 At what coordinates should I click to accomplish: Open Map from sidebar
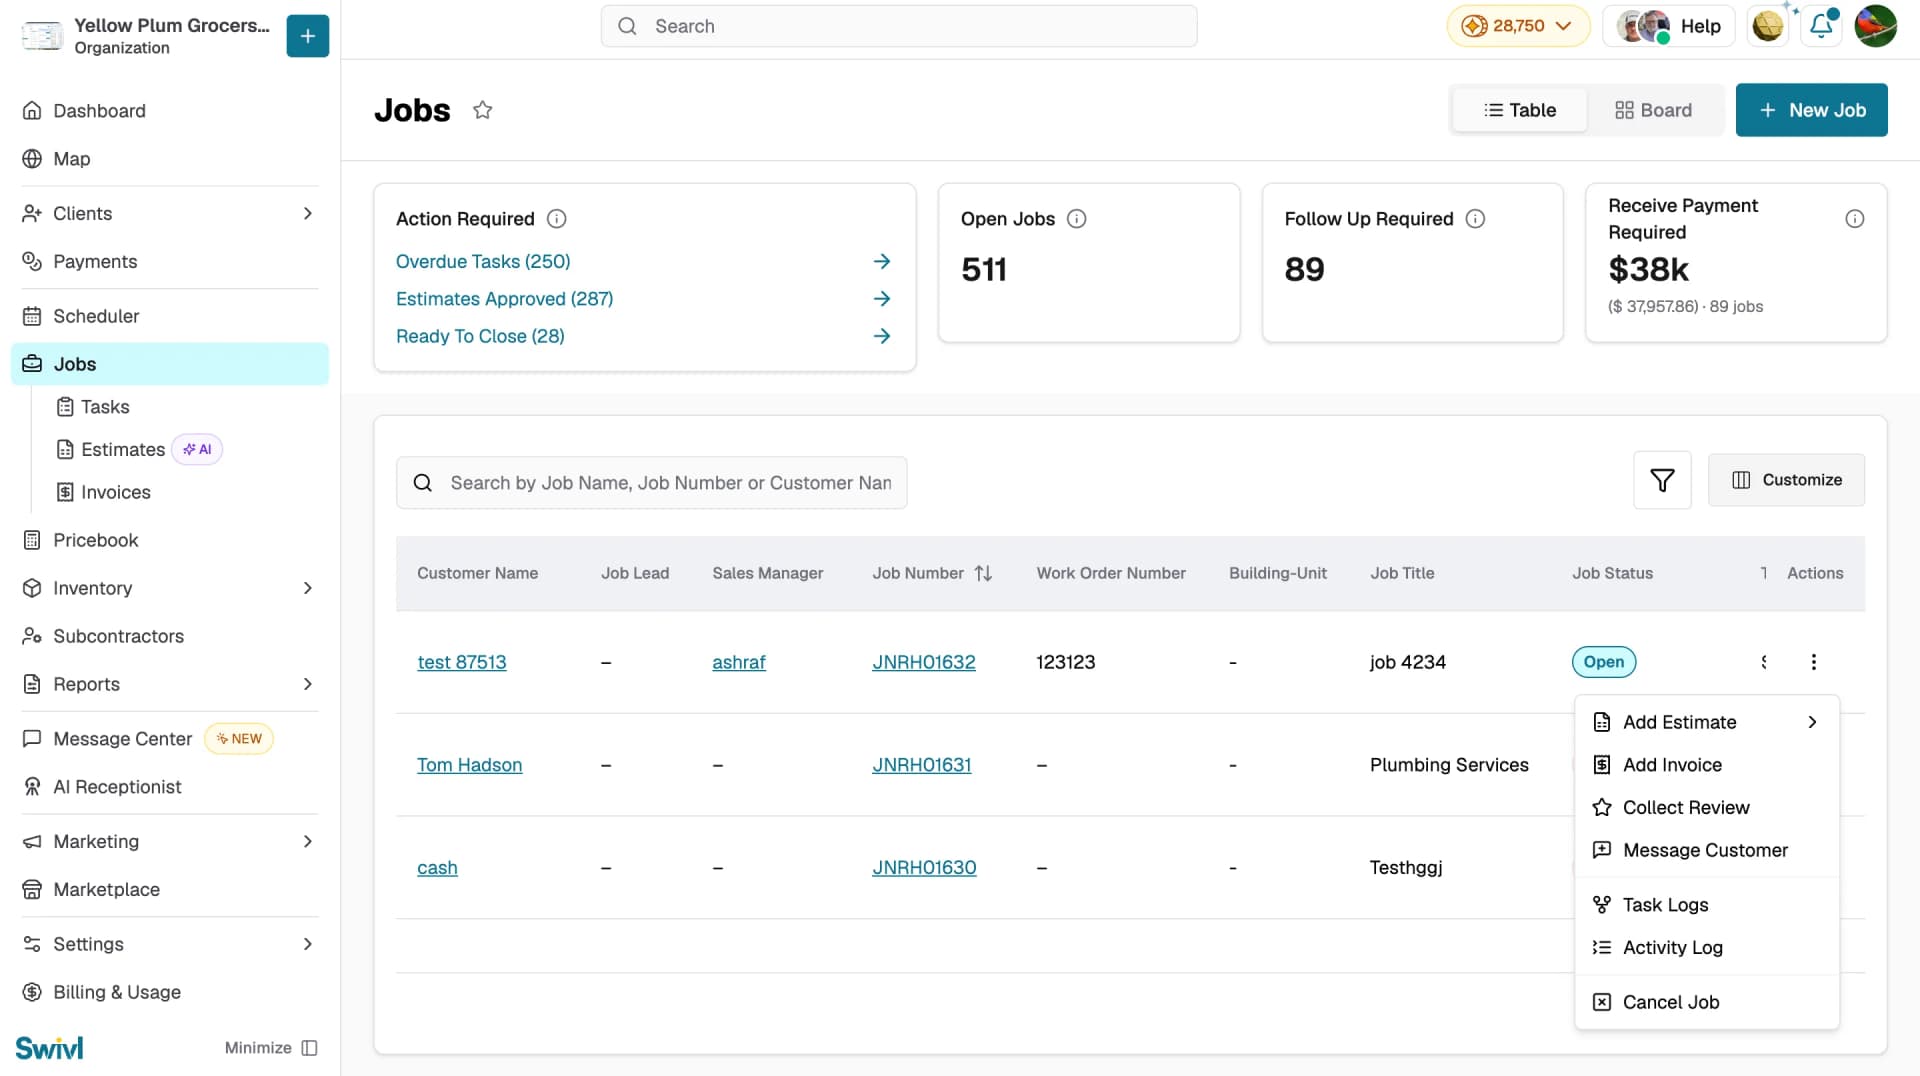pyautogui.click(x=170, y=159)
